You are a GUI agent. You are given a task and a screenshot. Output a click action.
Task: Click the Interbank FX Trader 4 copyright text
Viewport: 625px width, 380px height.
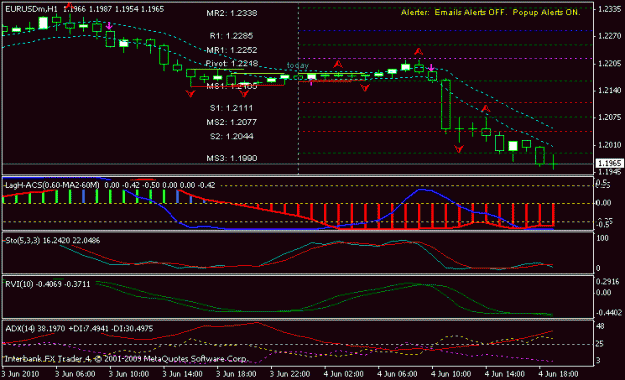126,359
